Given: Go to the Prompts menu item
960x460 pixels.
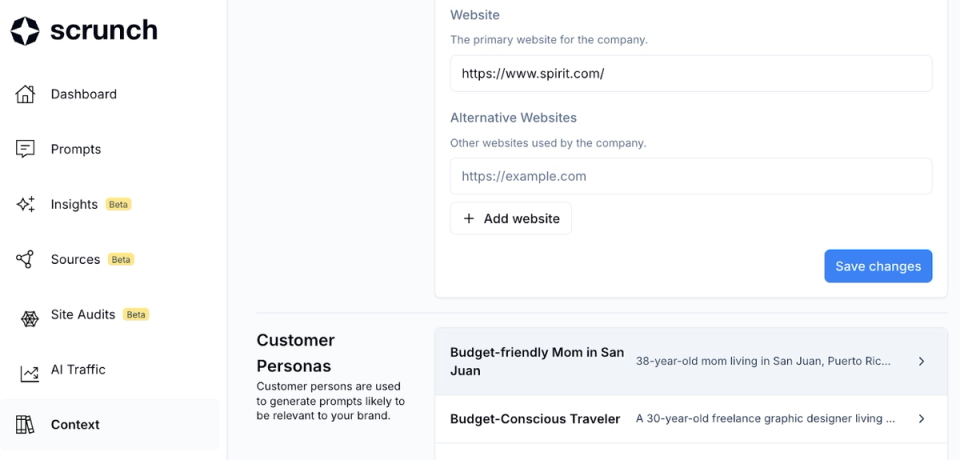Looking at the screenshot, I should 76,149.
